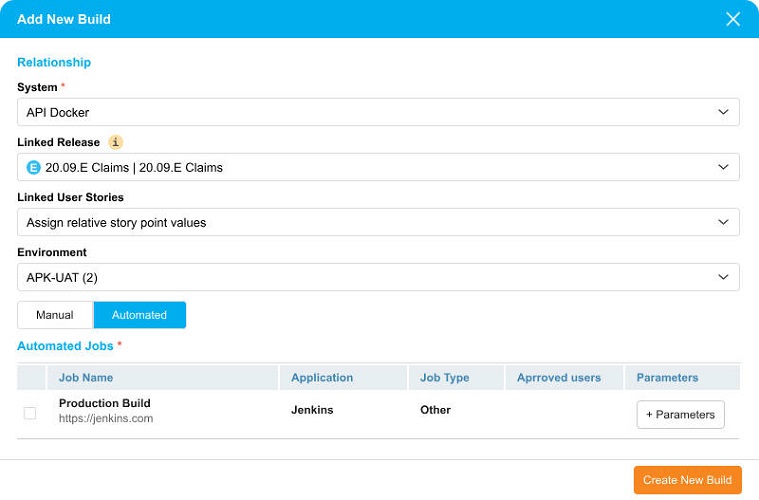Click the Production Build job name
The width and height of the screenshot is (759, 500).
click(105, 403)
